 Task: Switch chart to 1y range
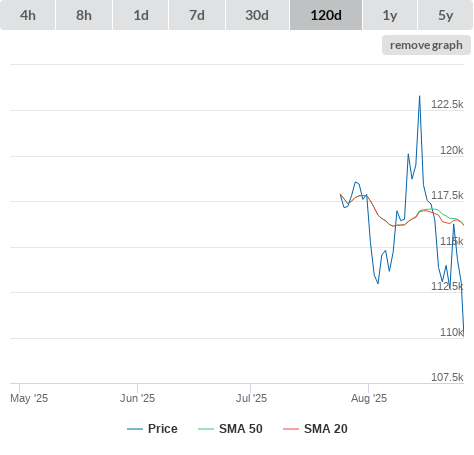[x=390, y=15]
